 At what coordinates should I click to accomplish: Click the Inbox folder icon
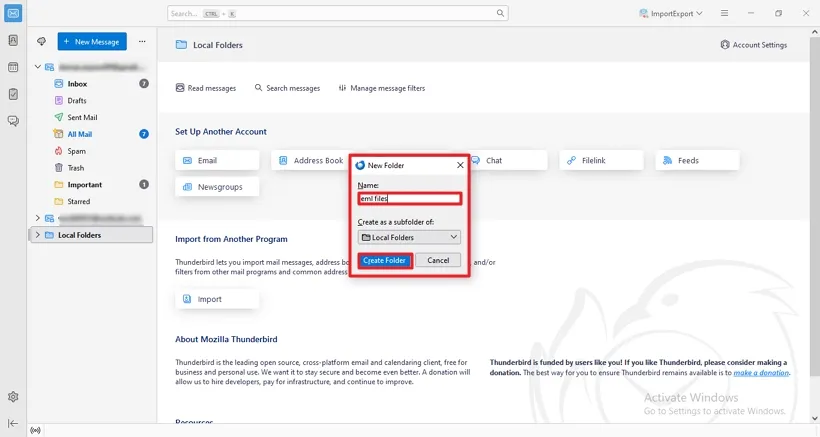tap(59, 84)
